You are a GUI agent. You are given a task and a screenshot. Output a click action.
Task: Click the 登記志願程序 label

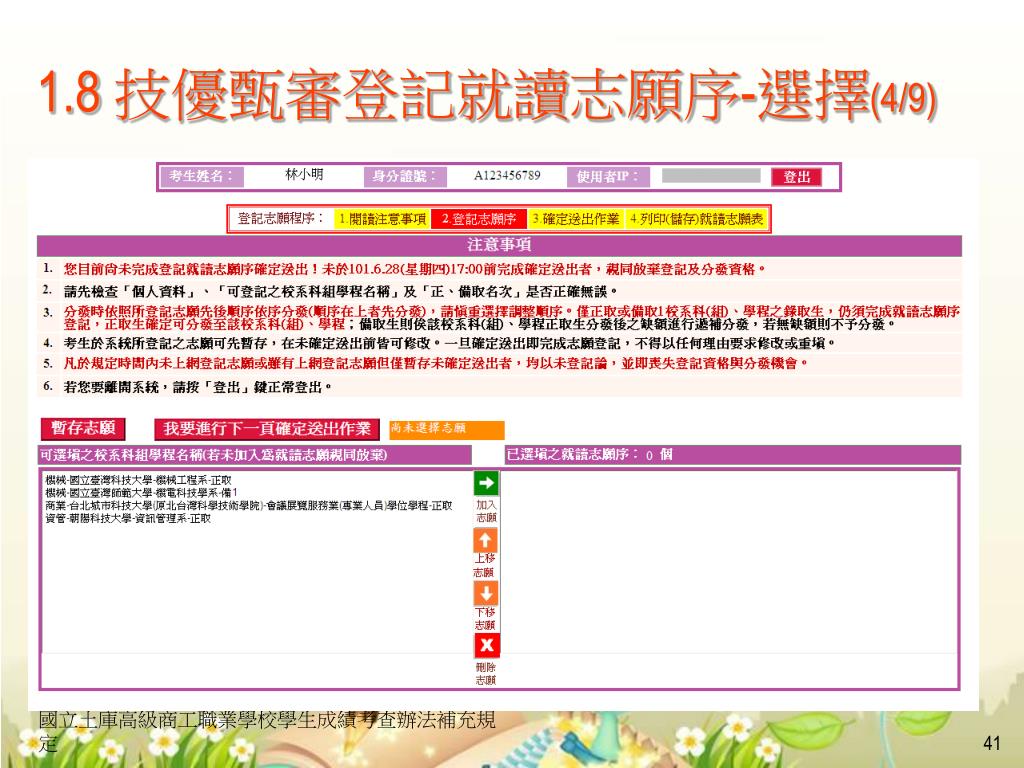tap(281, 218)
